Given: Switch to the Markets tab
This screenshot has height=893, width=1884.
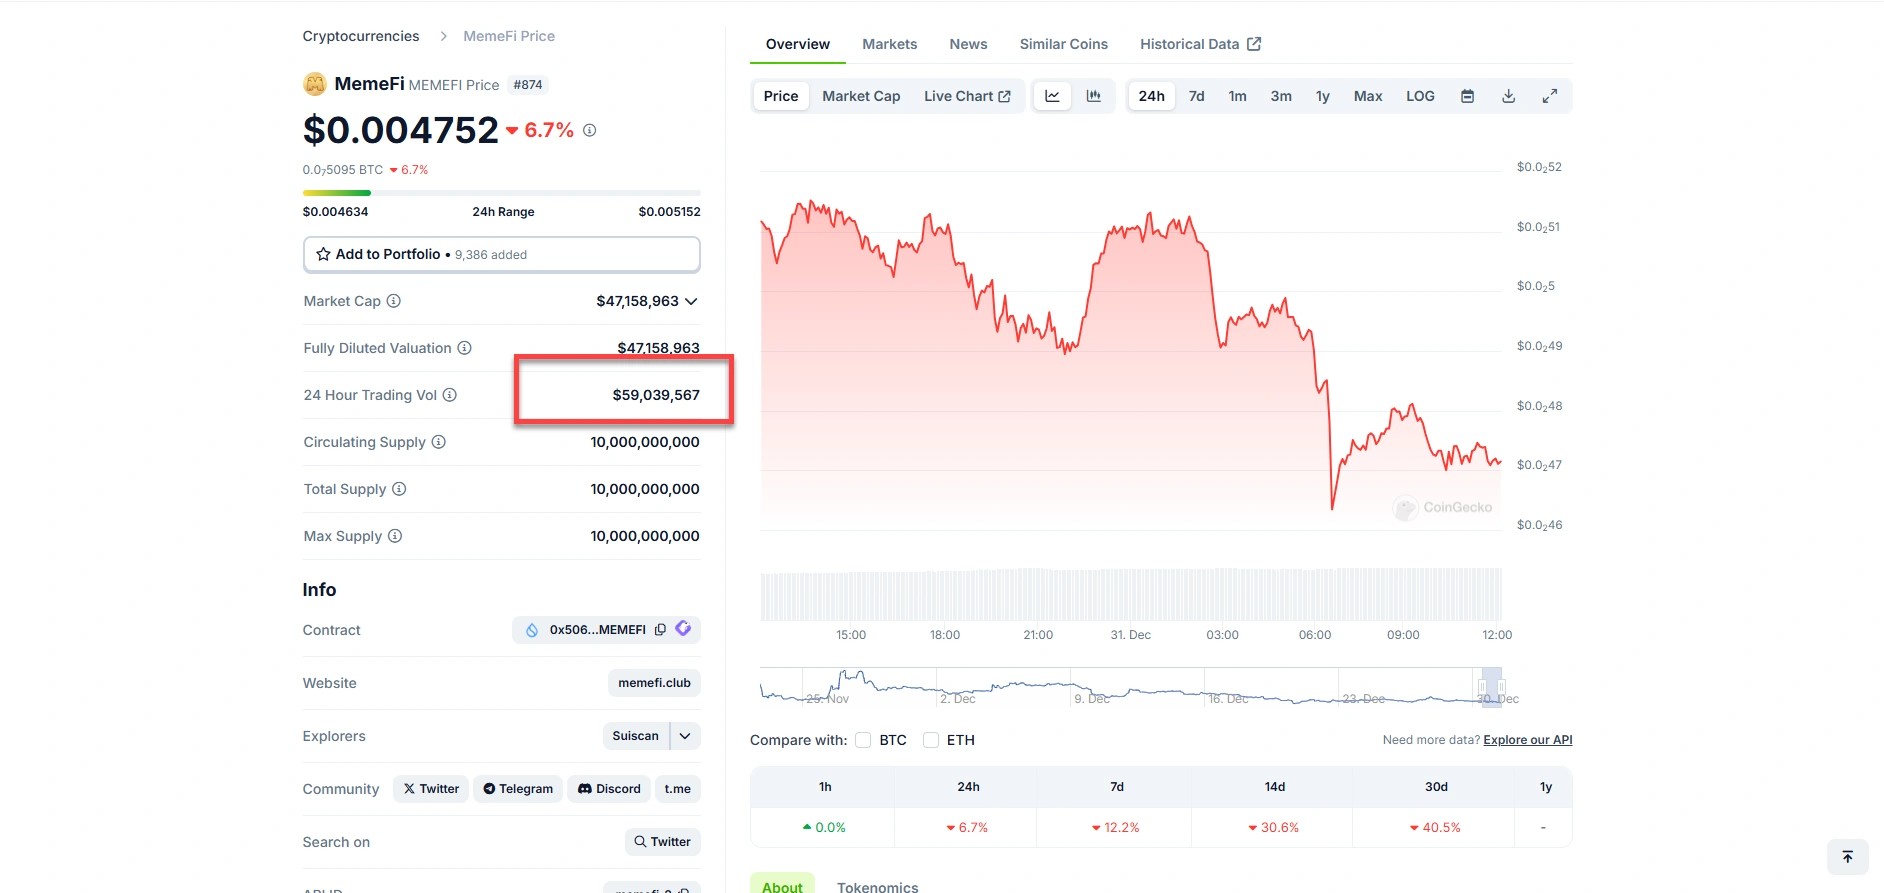Looking at the screenshot, I should coord(889,44).
